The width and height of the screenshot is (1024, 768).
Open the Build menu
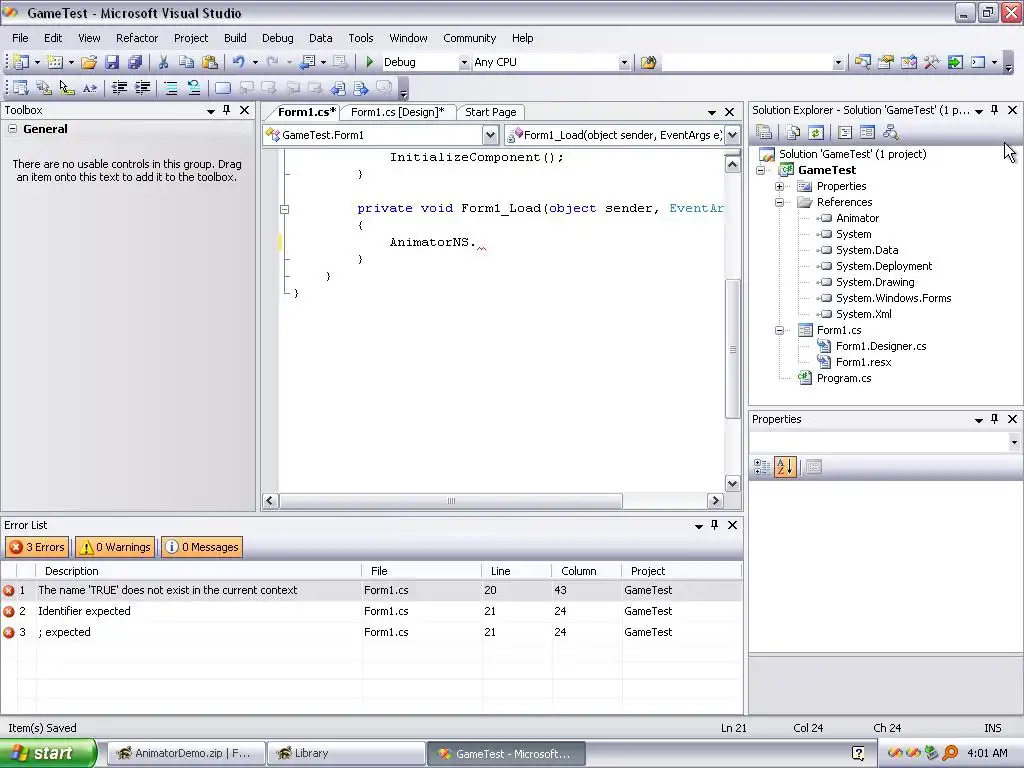click(235, 38)
